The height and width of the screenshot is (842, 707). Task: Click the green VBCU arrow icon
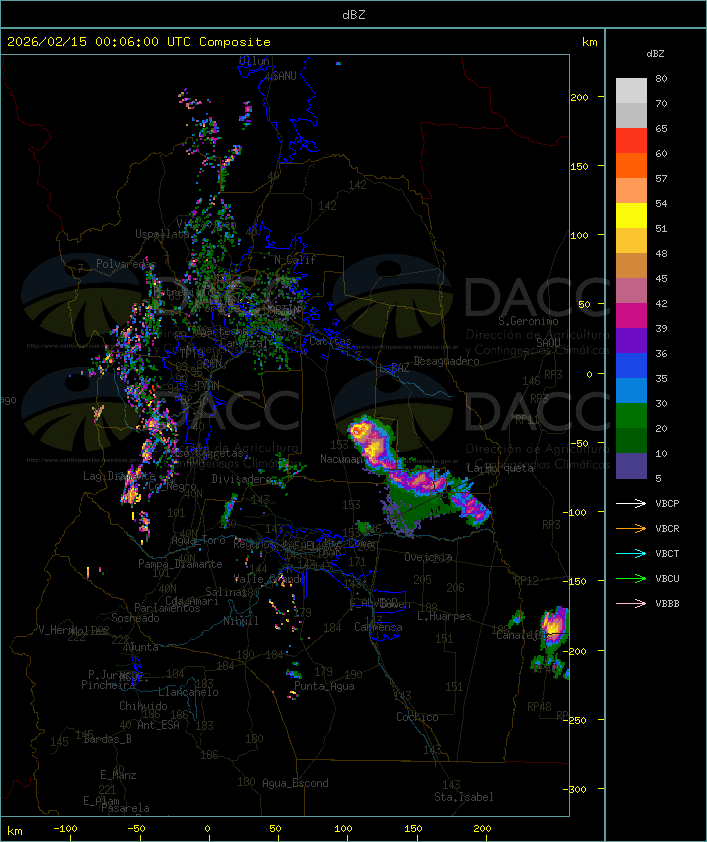631,578
